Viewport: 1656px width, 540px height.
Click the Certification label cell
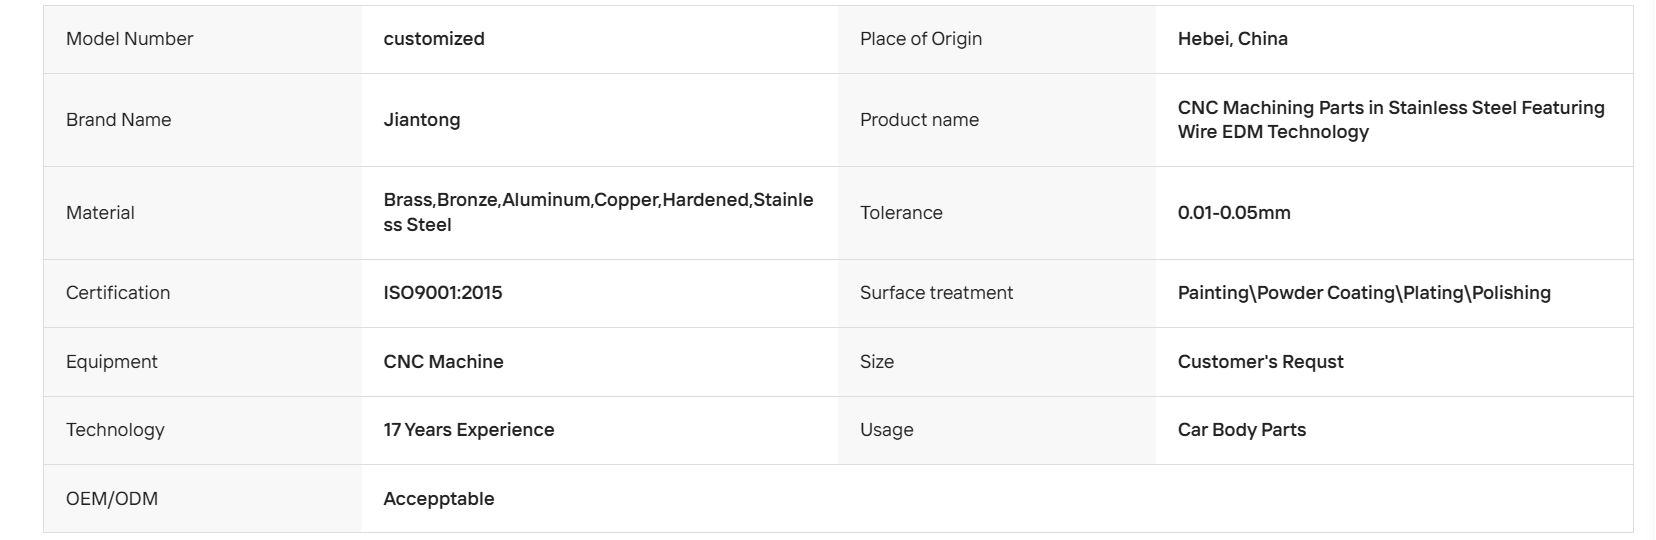point(202,293)
